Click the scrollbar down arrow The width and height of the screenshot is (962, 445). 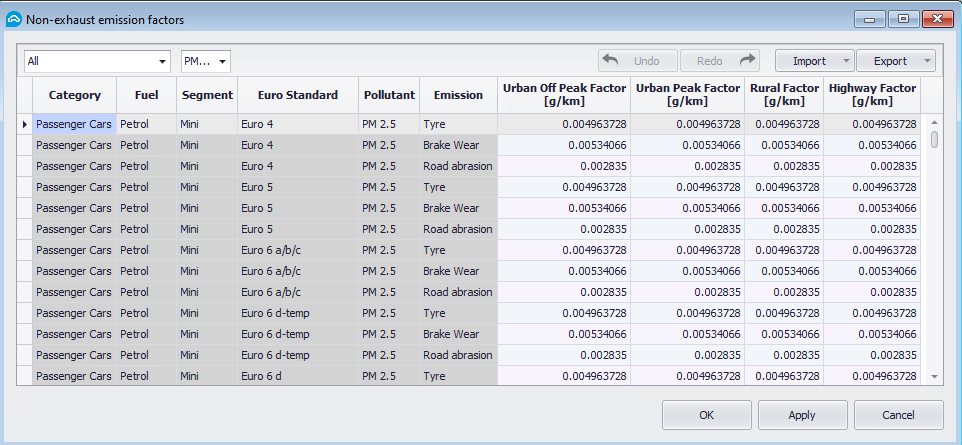click(935, 377)
